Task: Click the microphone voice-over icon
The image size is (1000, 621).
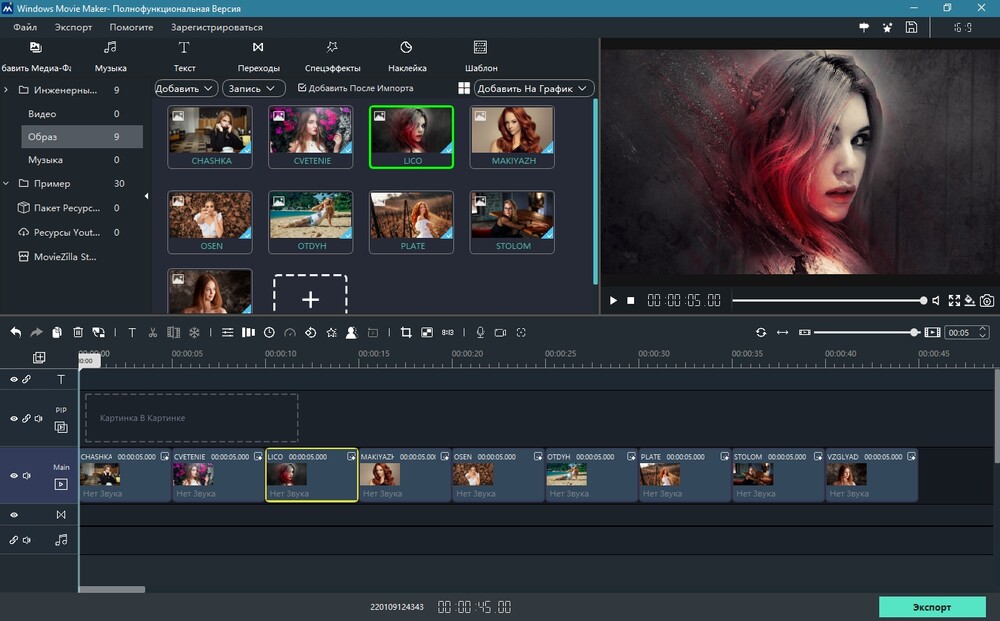Action: coord(480,332)
